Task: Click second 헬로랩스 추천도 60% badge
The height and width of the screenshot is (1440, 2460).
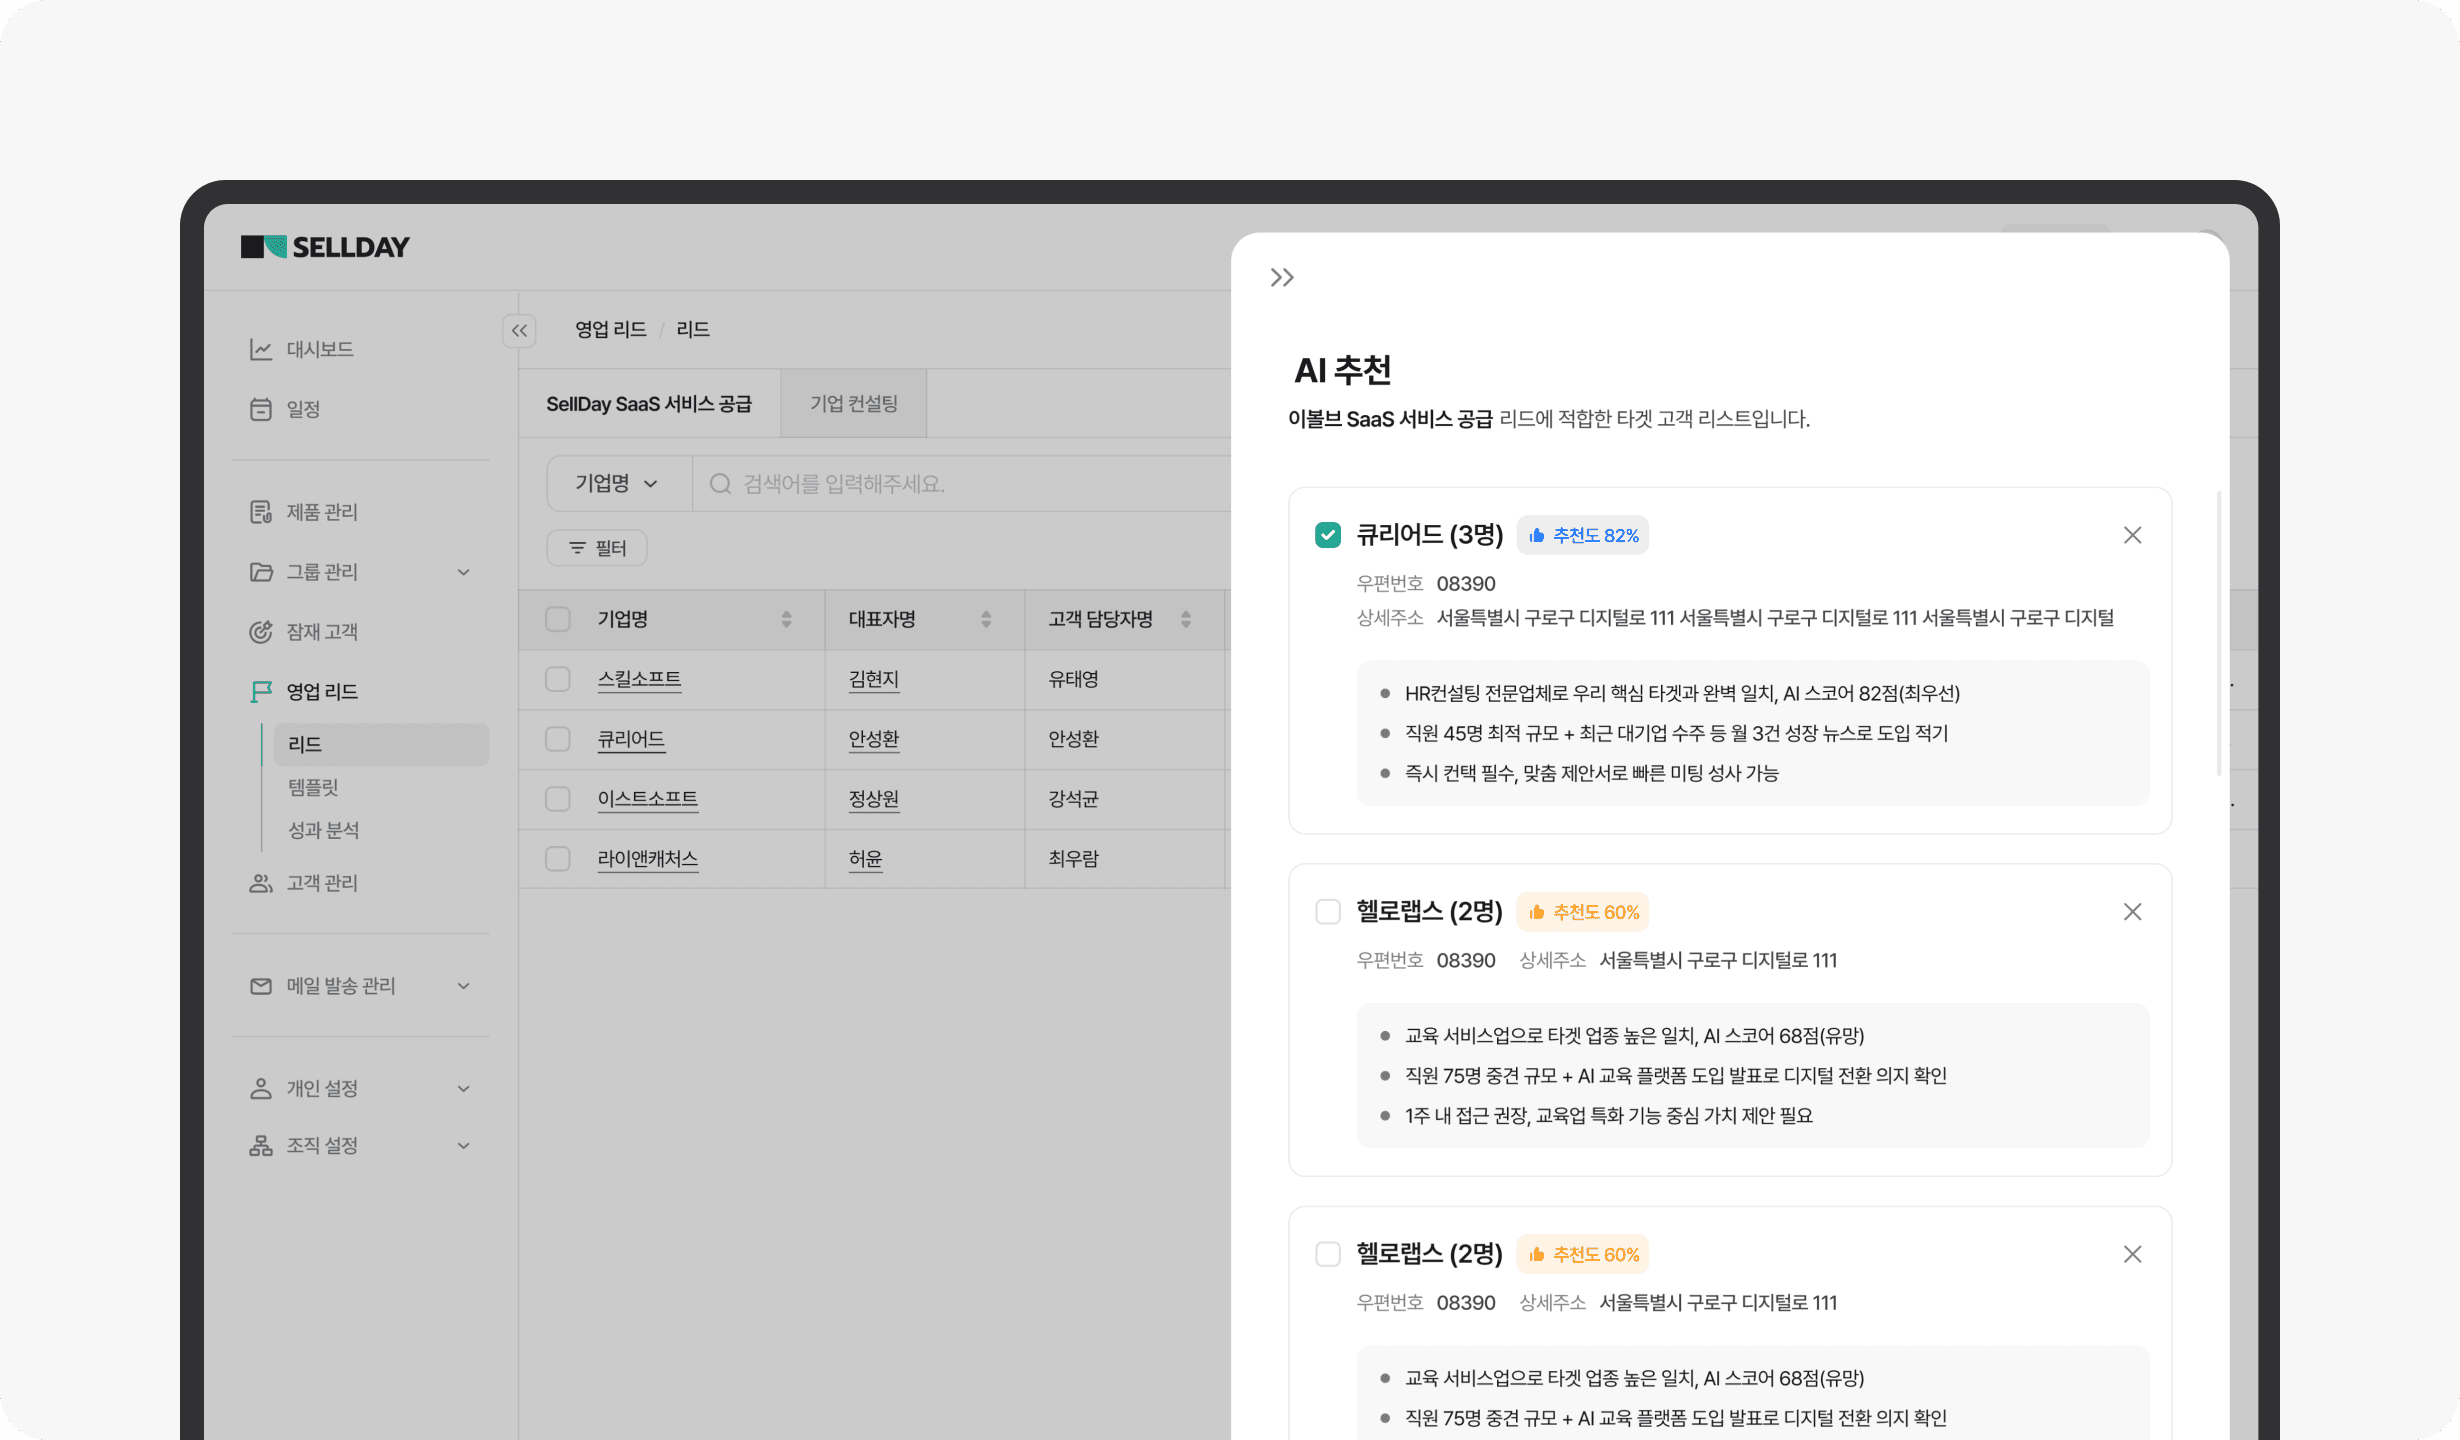Action: tap(1583, 1254)
